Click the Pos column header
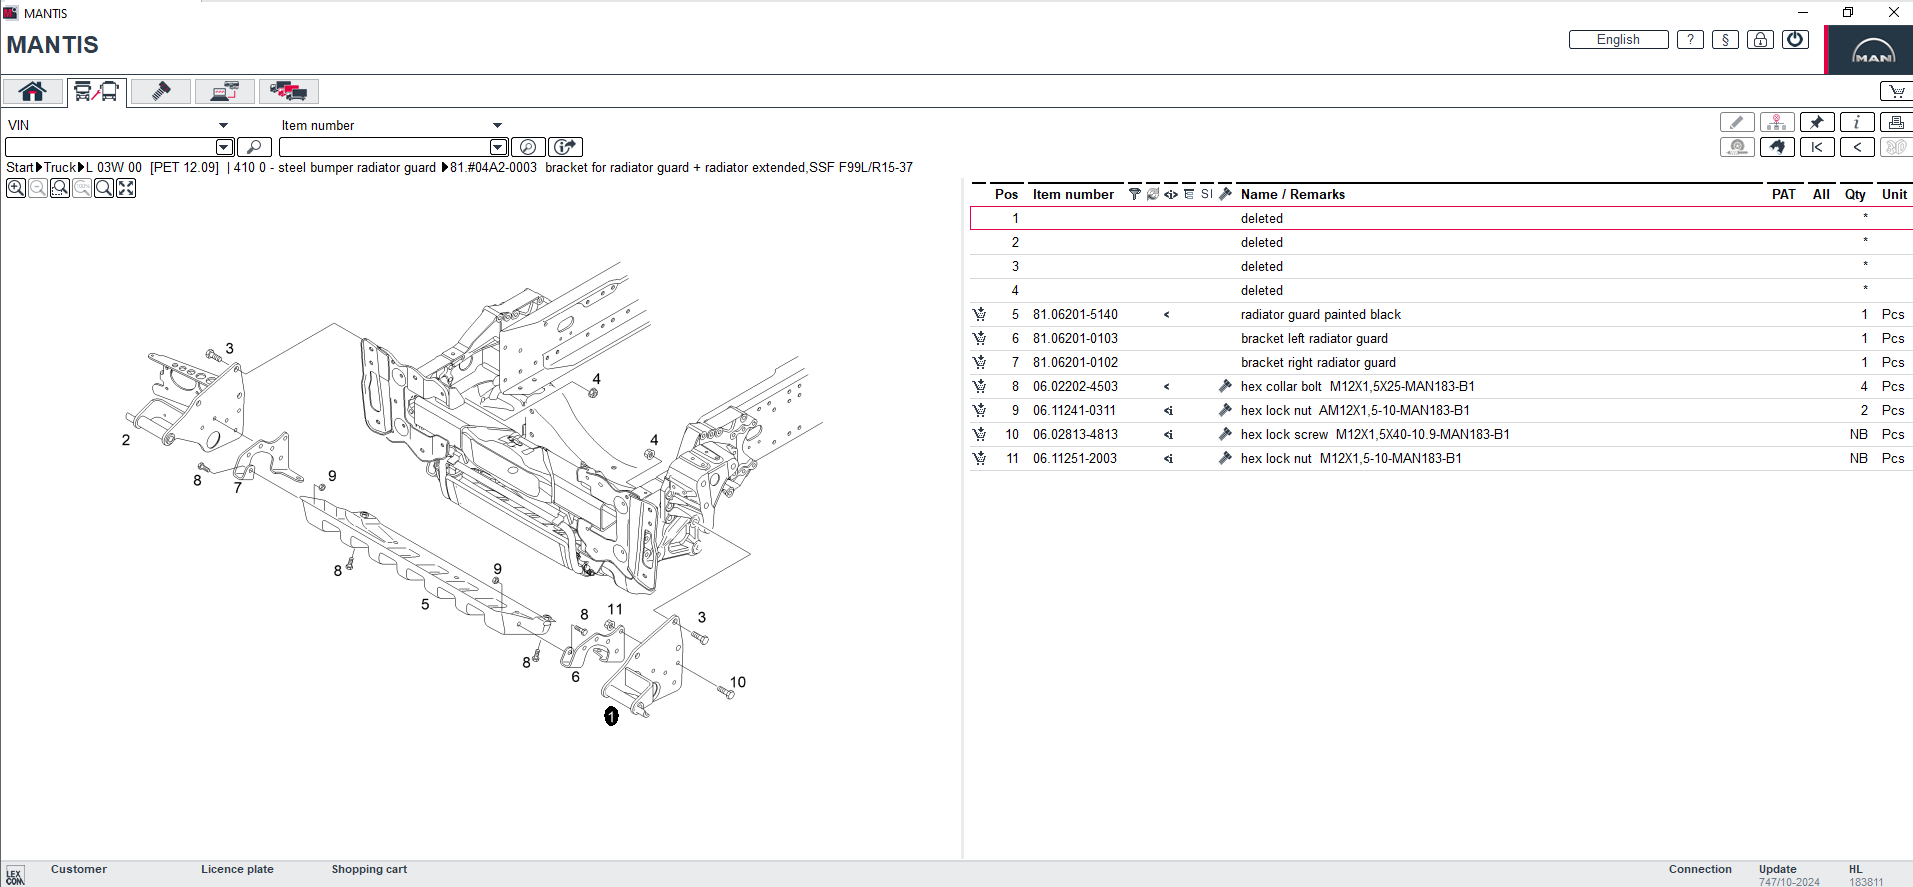The height and width of the screenshot is (887, 1913). pyautogui.click(x=1006, y=194)
